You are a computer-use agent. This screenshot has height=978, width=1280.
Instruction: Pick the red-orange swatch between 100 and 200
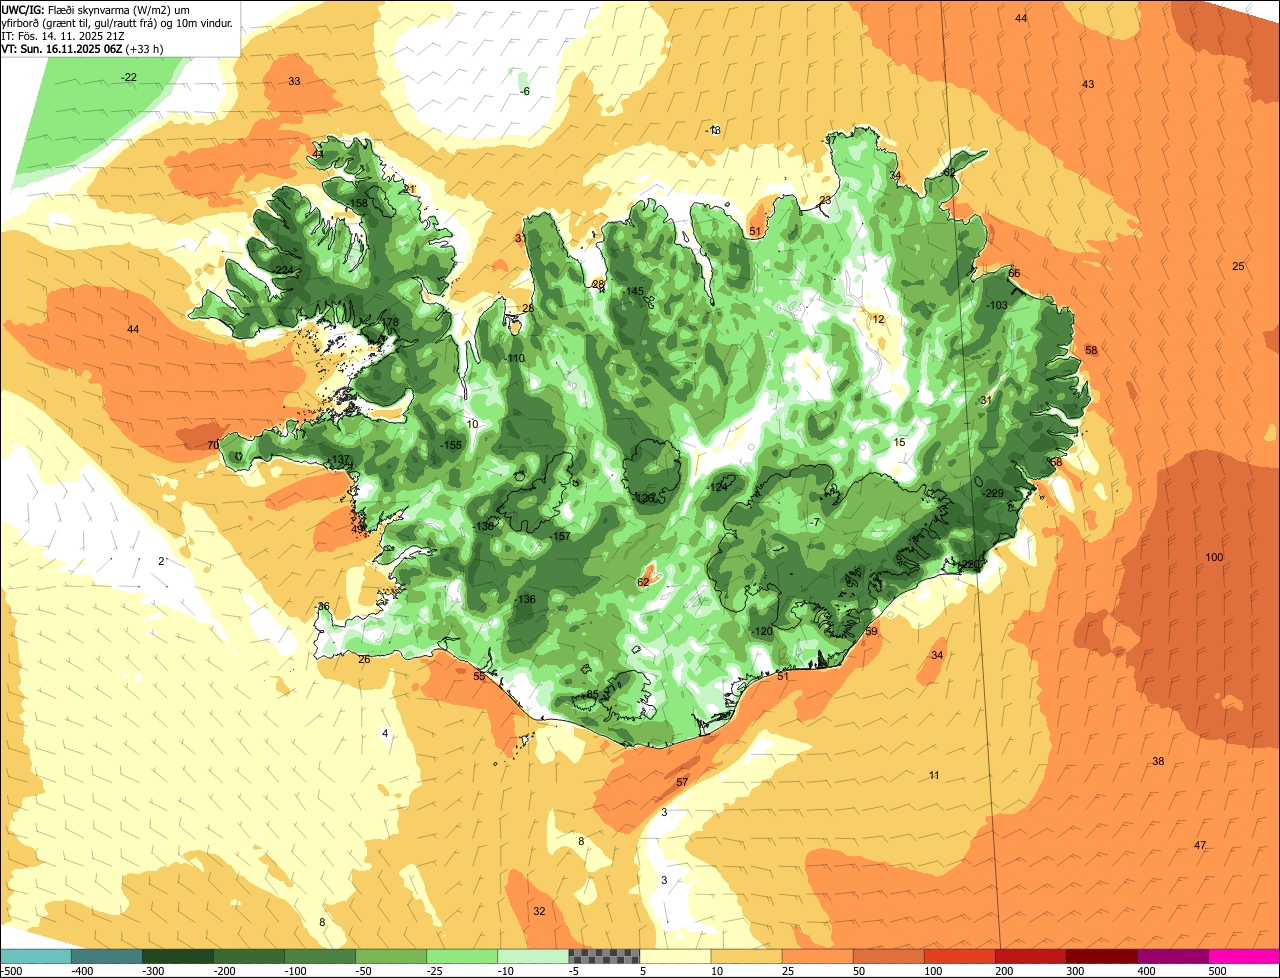coord(959,955)
